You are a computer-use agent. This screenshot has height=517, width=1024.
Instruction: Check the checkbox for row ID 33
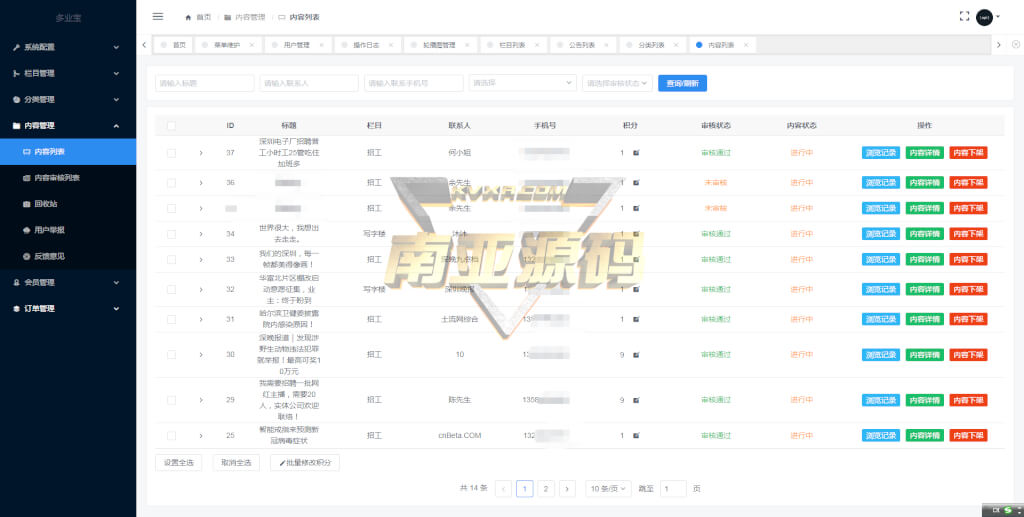[x=171, y=259]
